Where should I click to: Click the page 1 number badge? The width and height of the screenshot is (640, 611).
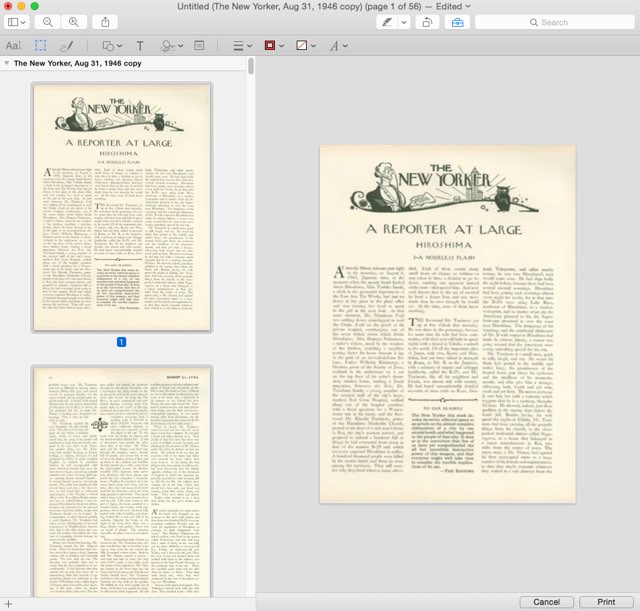tap(121, 342)
